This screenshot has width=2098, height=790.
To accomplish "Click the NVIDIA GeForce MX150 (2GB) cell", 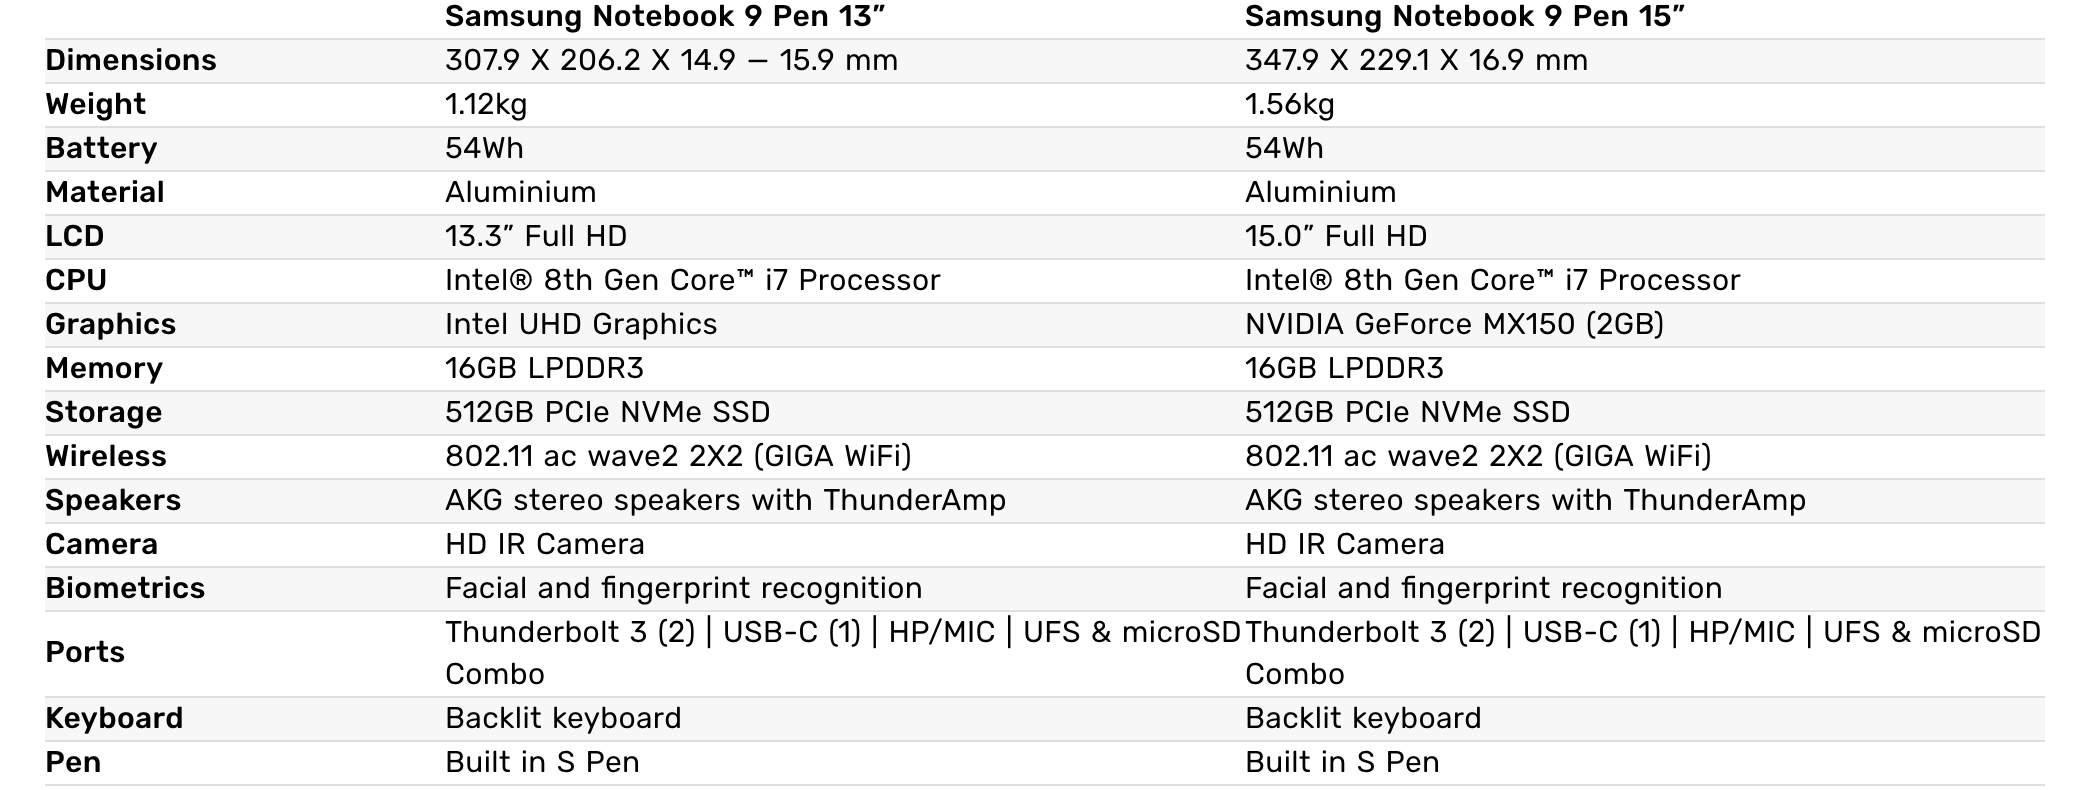I will pos(1454,324).
